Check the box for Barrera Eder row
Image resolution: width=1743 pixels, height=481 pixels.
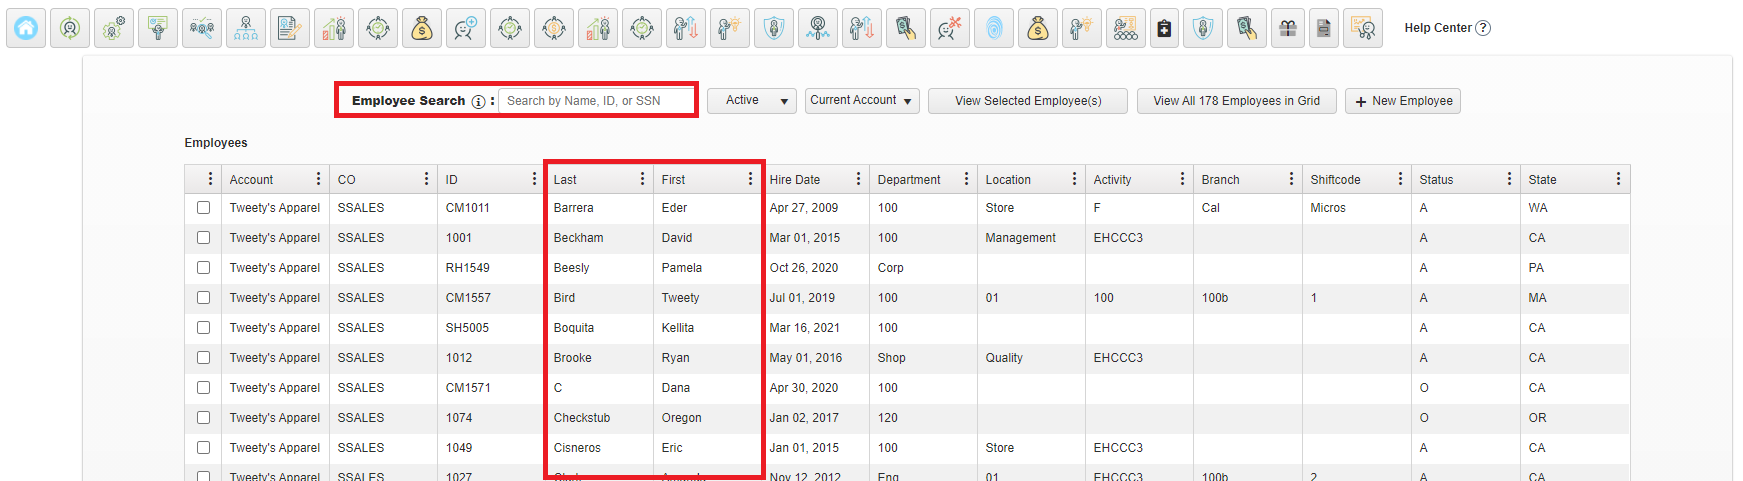[204, 208]
